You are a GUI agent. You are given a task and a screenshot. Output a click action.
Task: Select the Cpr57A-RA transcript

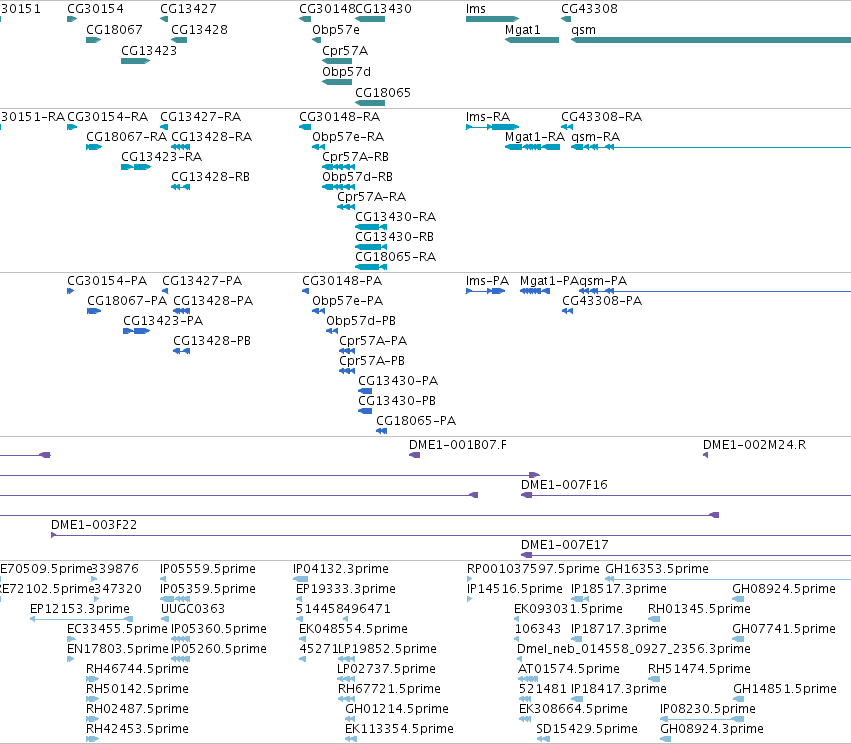coord(346,207)
